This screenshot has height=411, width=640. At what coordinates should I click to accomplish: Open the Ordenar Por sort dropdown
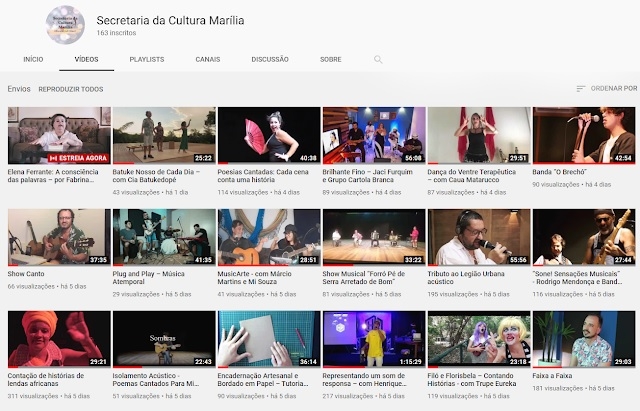click(x=607, y=88)
